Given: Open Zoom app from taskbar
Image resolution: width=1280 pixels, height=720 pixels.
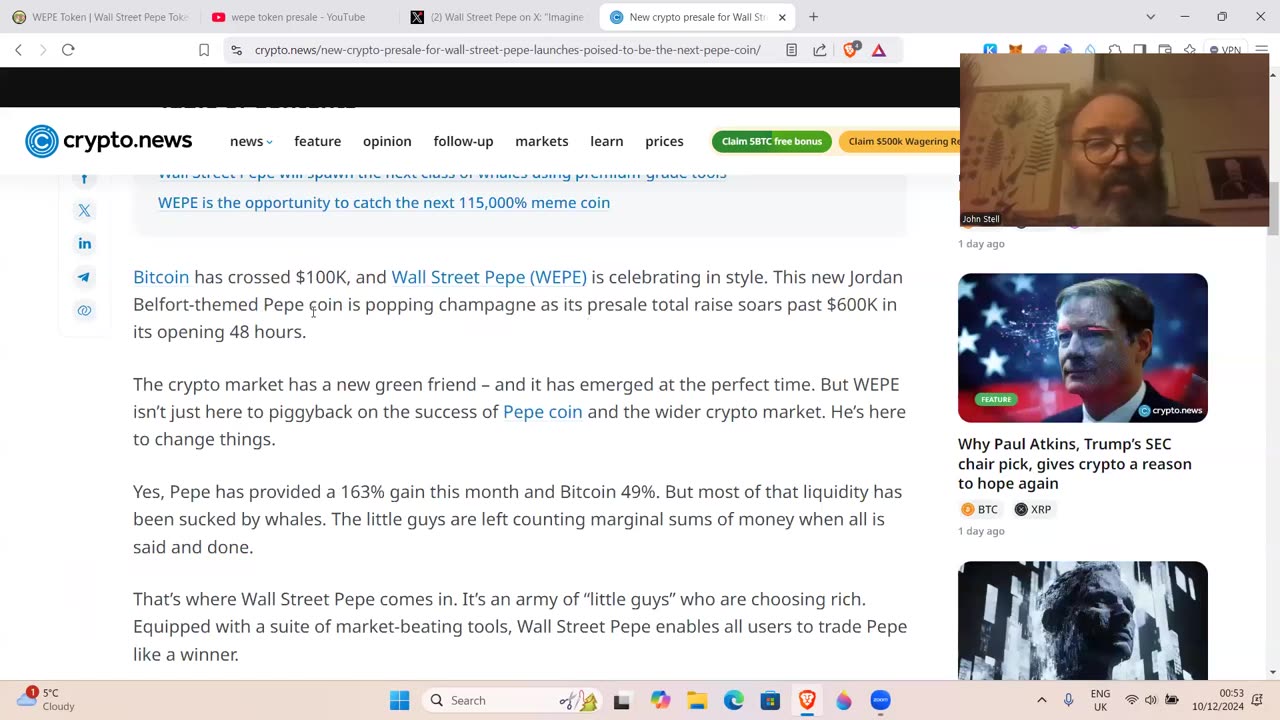Looking at the screenshot, I should [880, 700].
